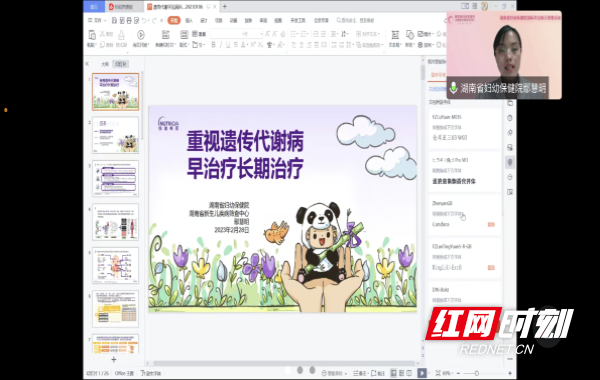Click the Shapes icon in ribbon

pyautogui.click(x=409, y=35)
